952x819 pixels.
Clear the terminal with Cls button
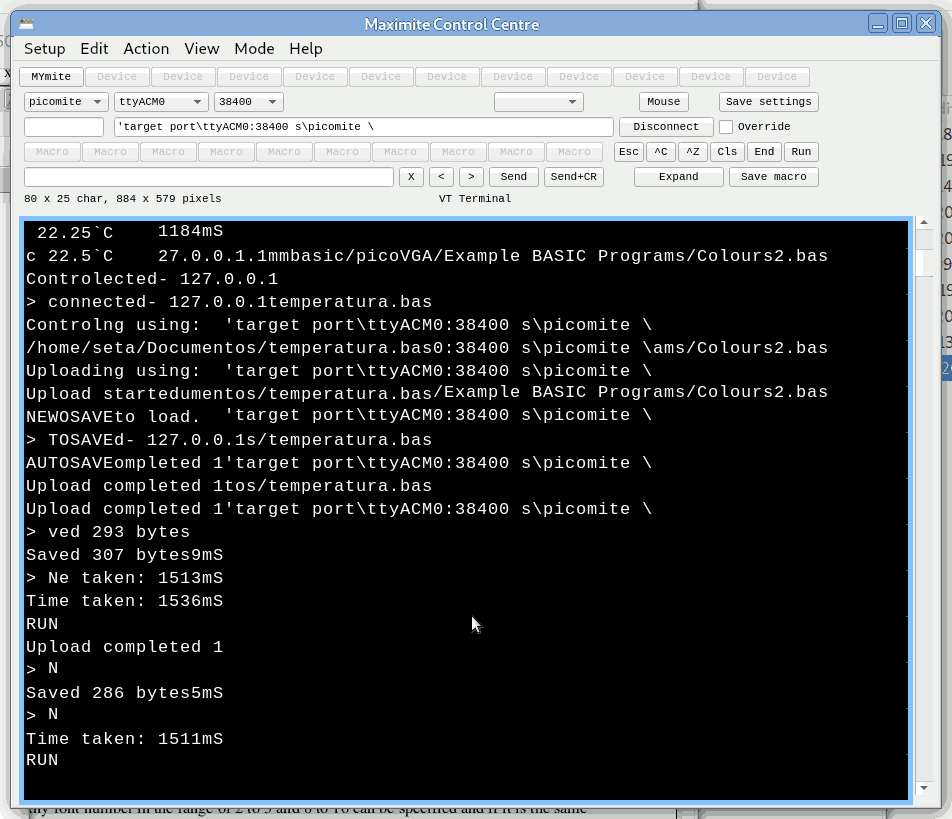click(727, 152)
